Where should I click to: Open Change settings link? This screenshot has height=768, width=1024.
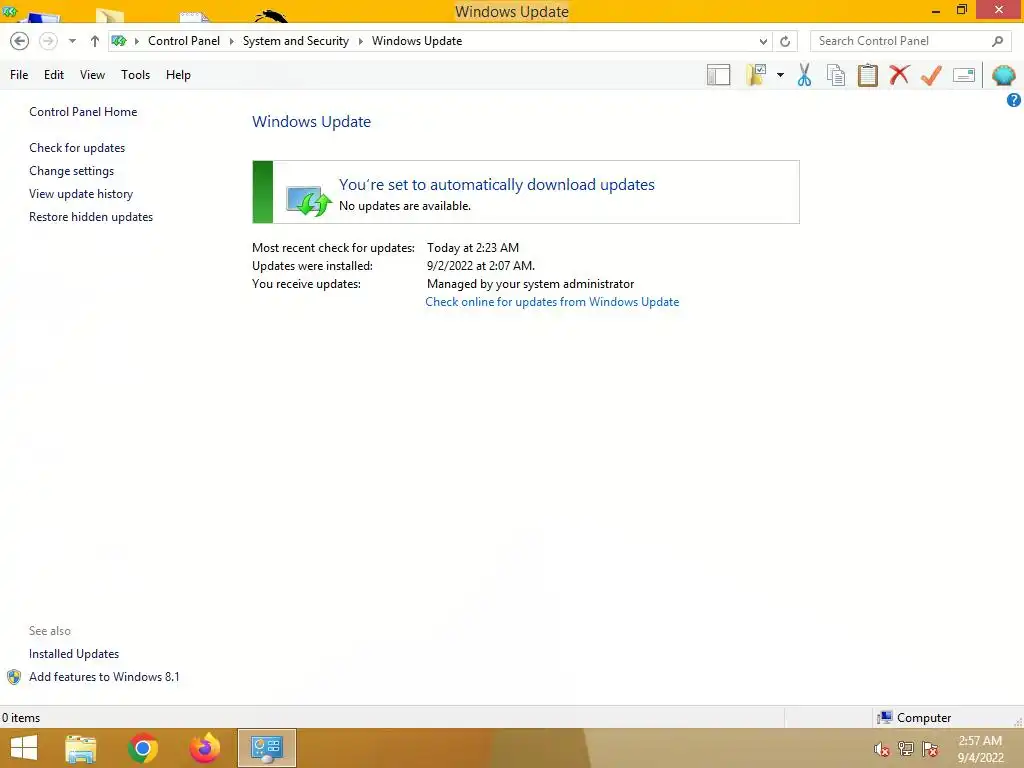point(71,170)
